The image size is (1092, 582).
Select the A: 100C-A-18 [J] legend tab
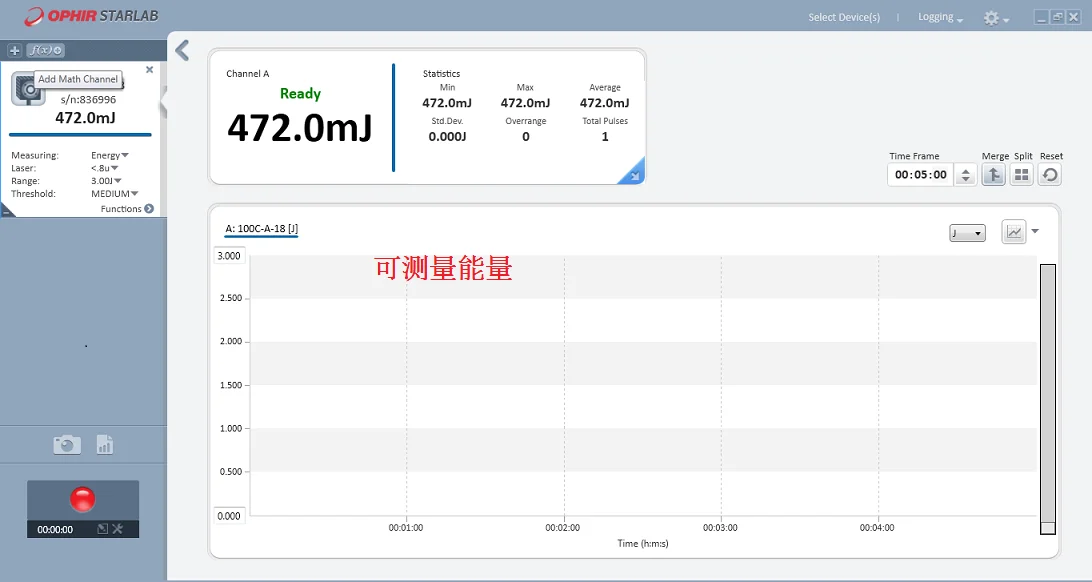tap(261, 229)
